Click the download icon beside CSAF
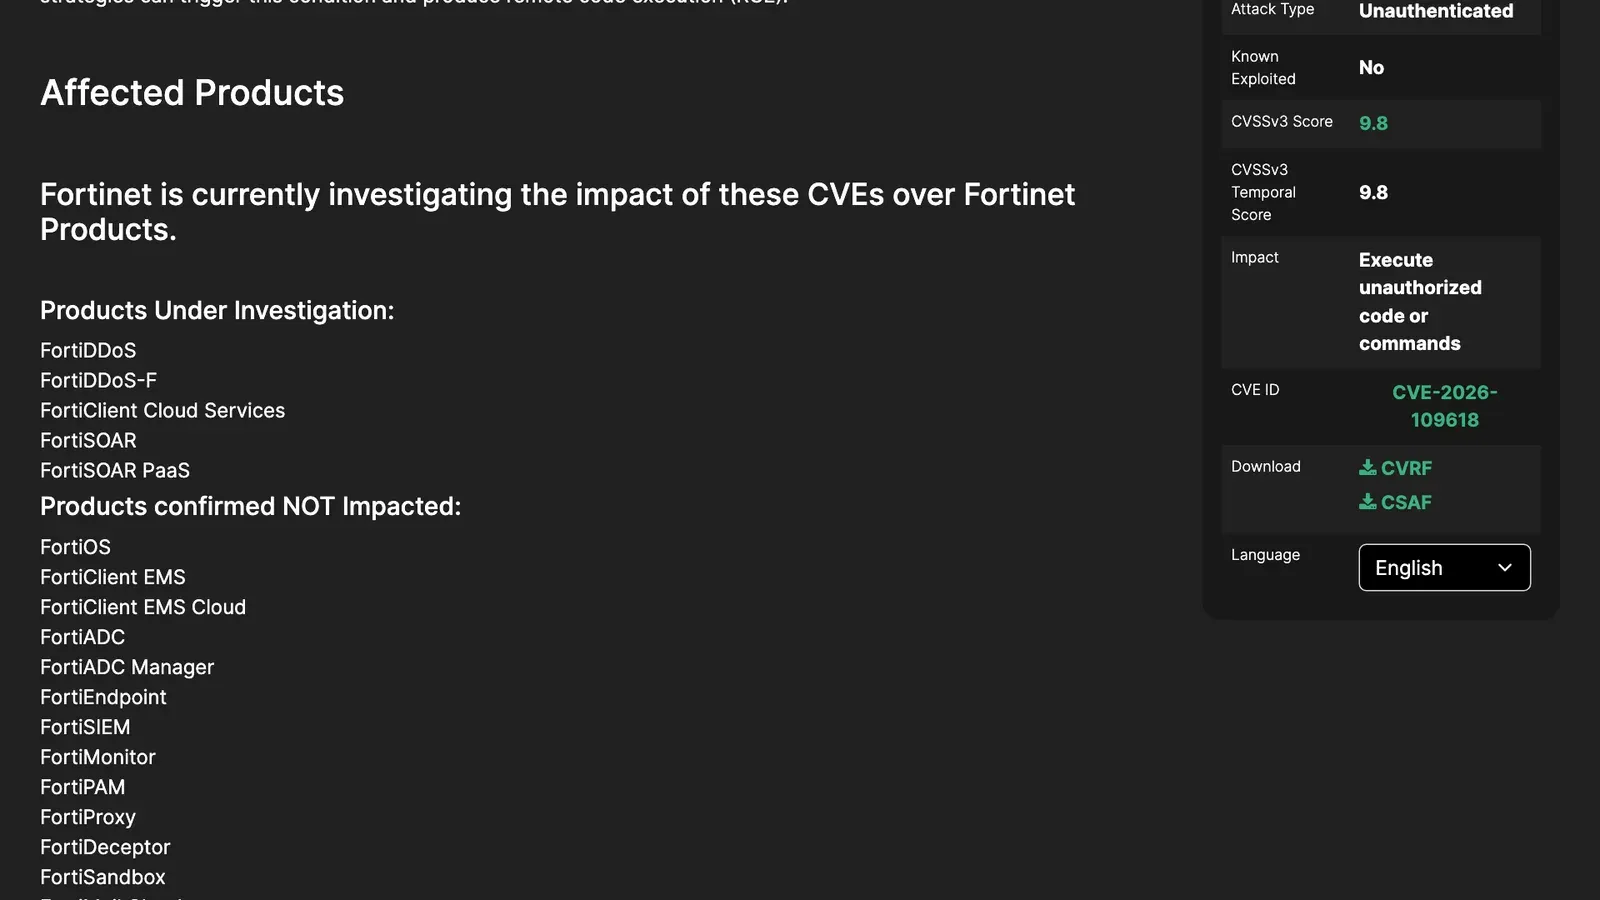The height and width of the screenshot is (900, 1600). pos(1367,502)
